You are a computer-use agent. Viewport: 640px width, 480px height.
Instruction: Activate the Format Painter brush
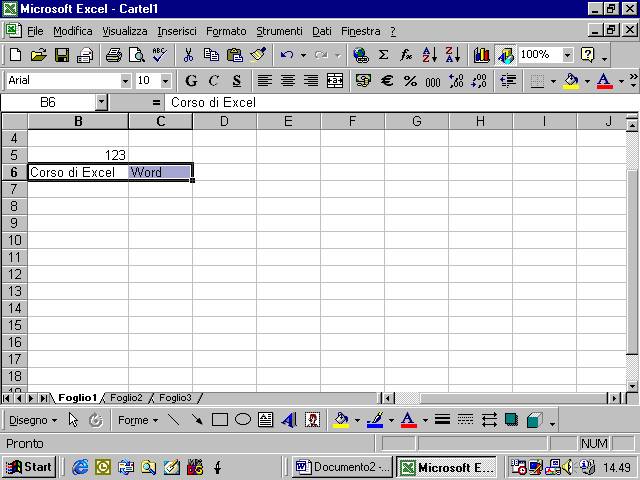point(258,55)
